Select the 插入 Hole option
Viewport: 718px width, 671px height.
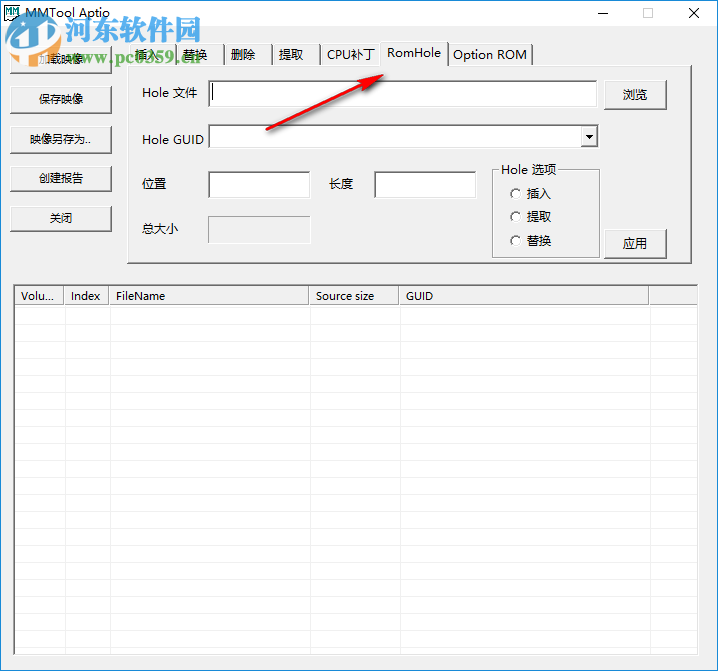530,194
